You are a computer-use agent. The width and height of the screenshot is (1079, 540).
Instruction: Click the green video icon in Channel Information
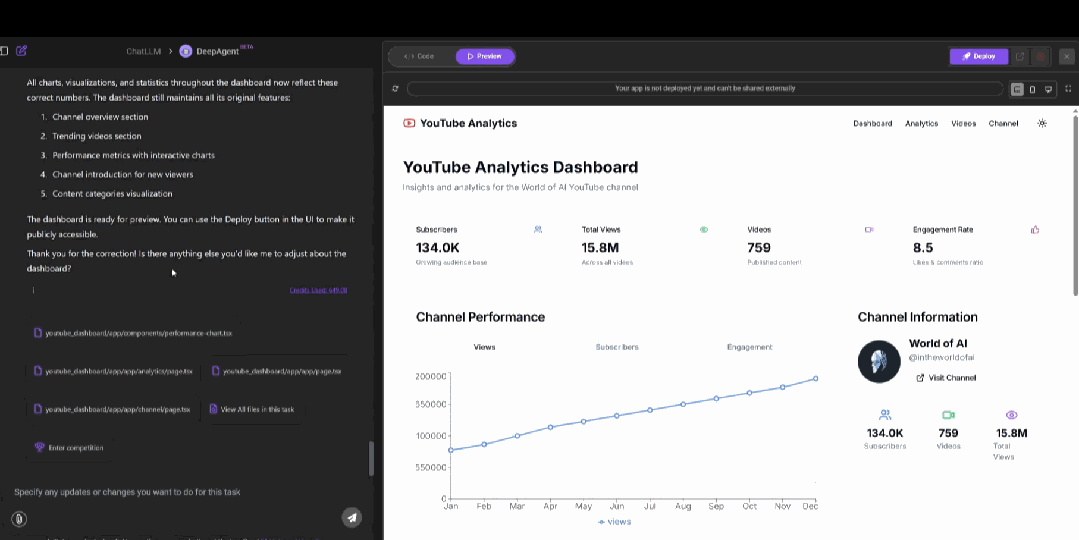[x=948, y=415]
